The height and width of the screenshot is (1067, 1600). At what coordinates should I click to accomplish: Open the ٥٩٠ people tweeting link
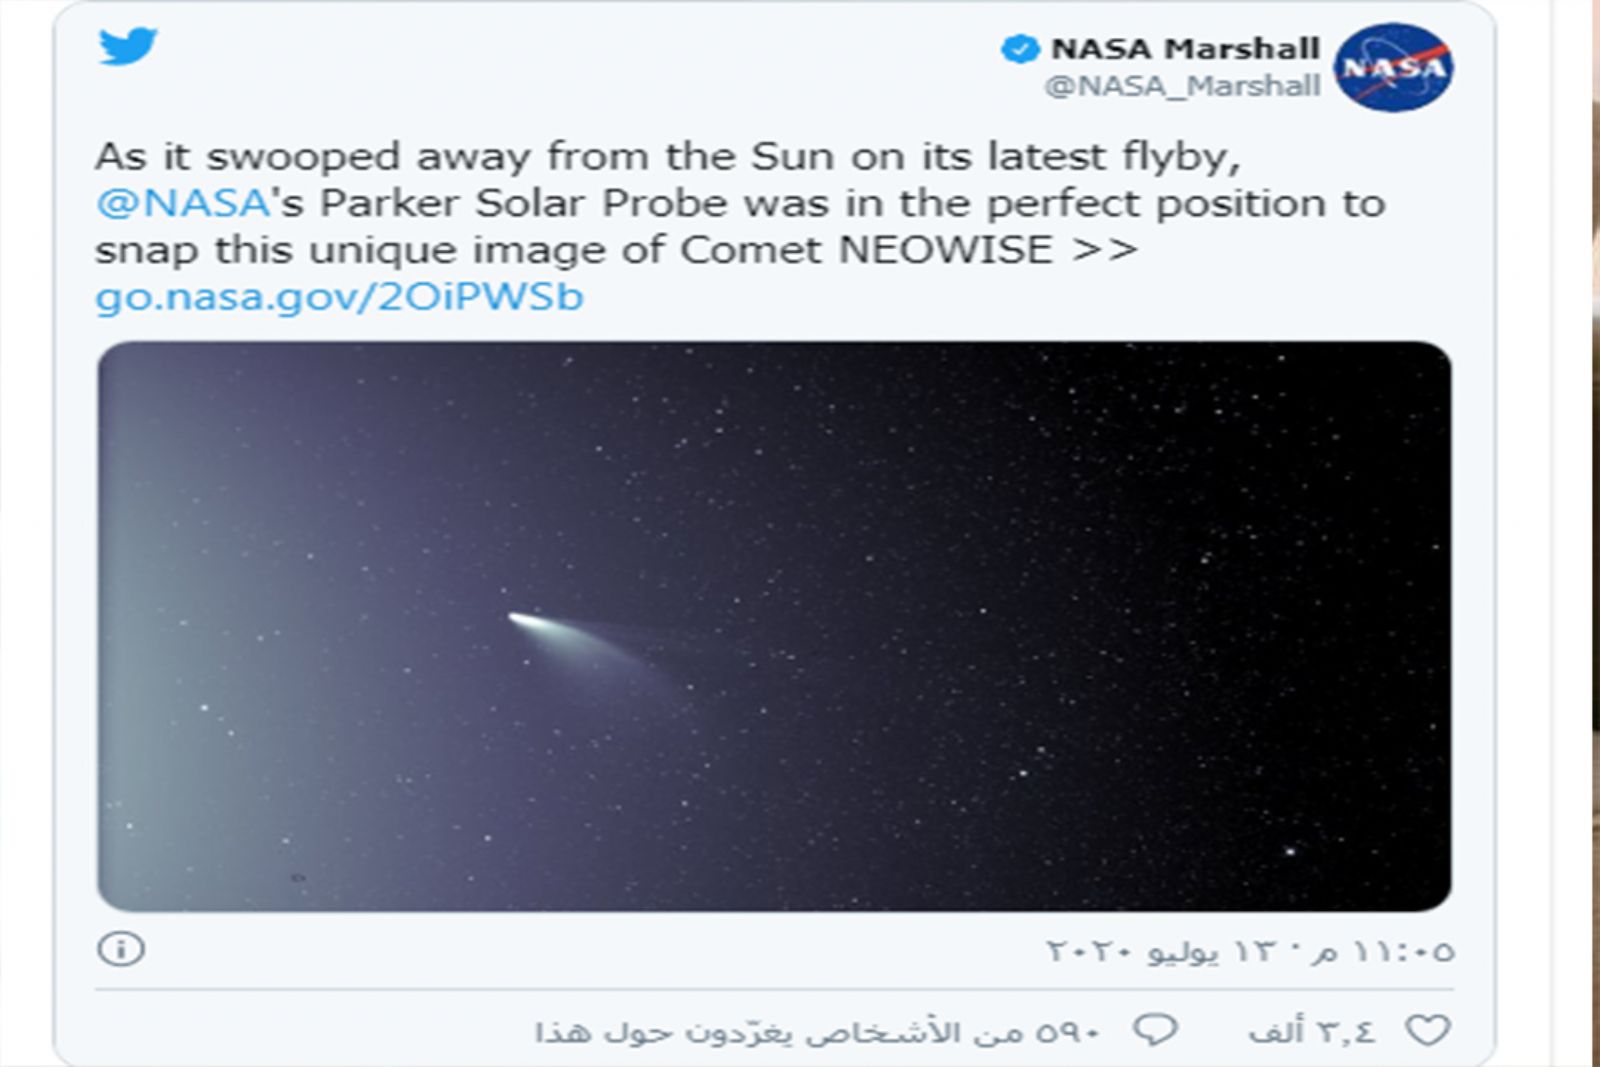(817, 1031)
